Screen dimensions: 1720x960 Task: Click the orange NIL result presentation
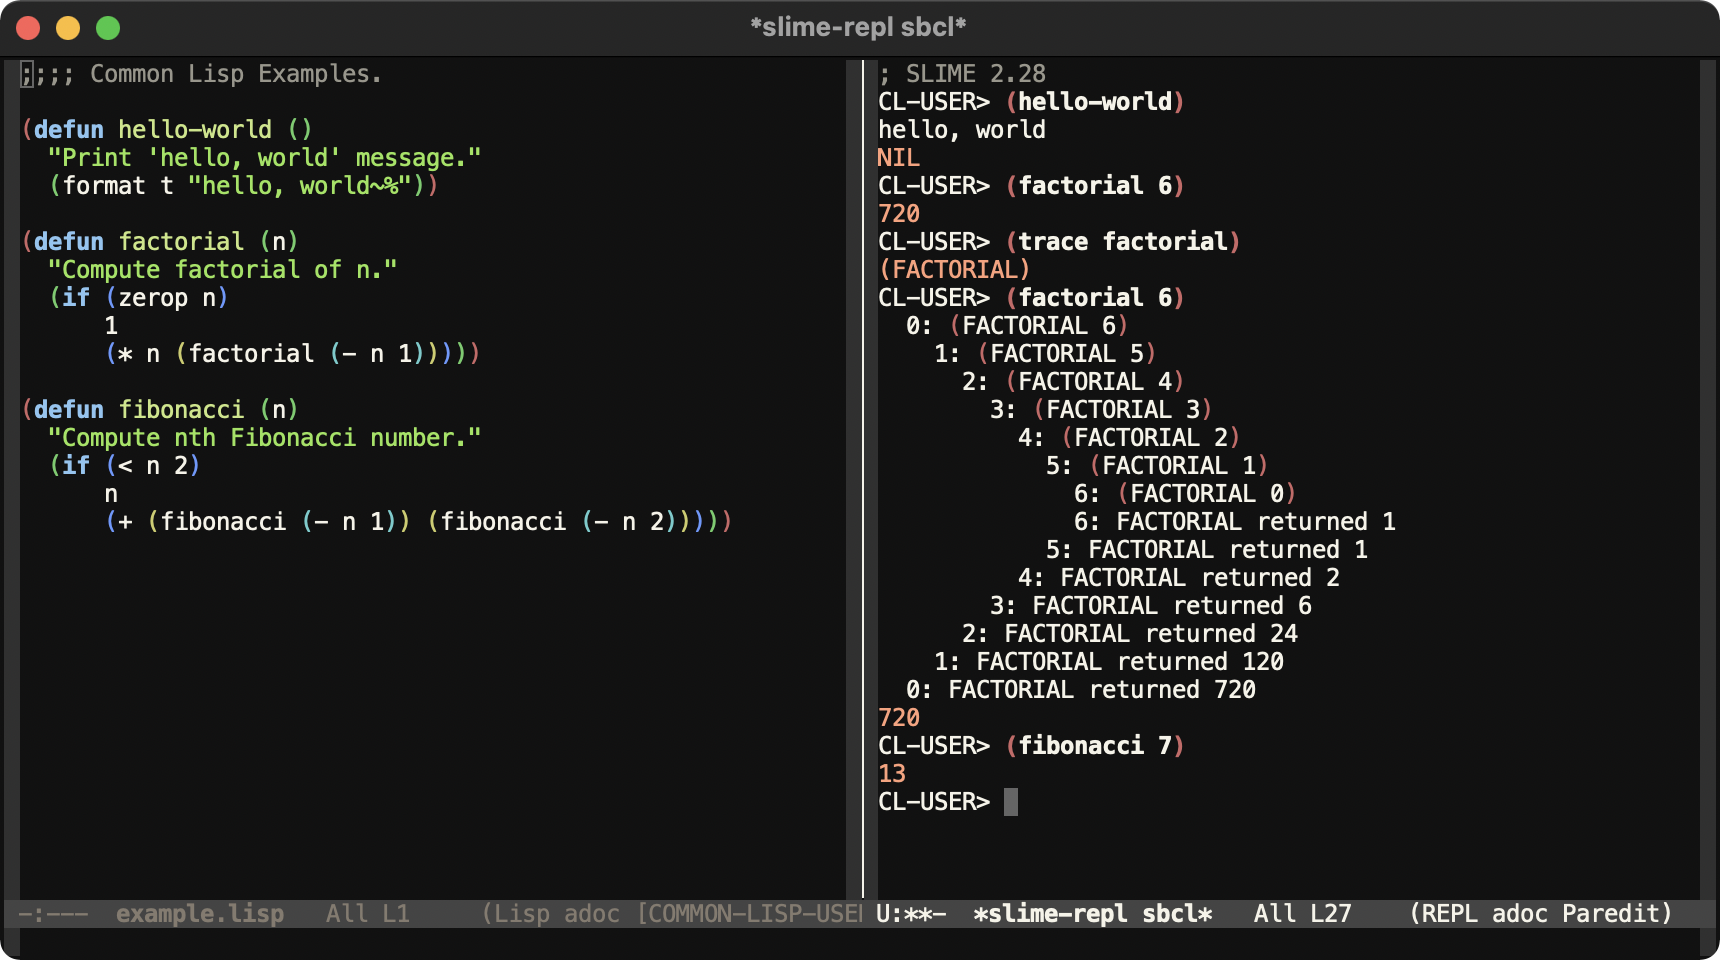[898, 158]
